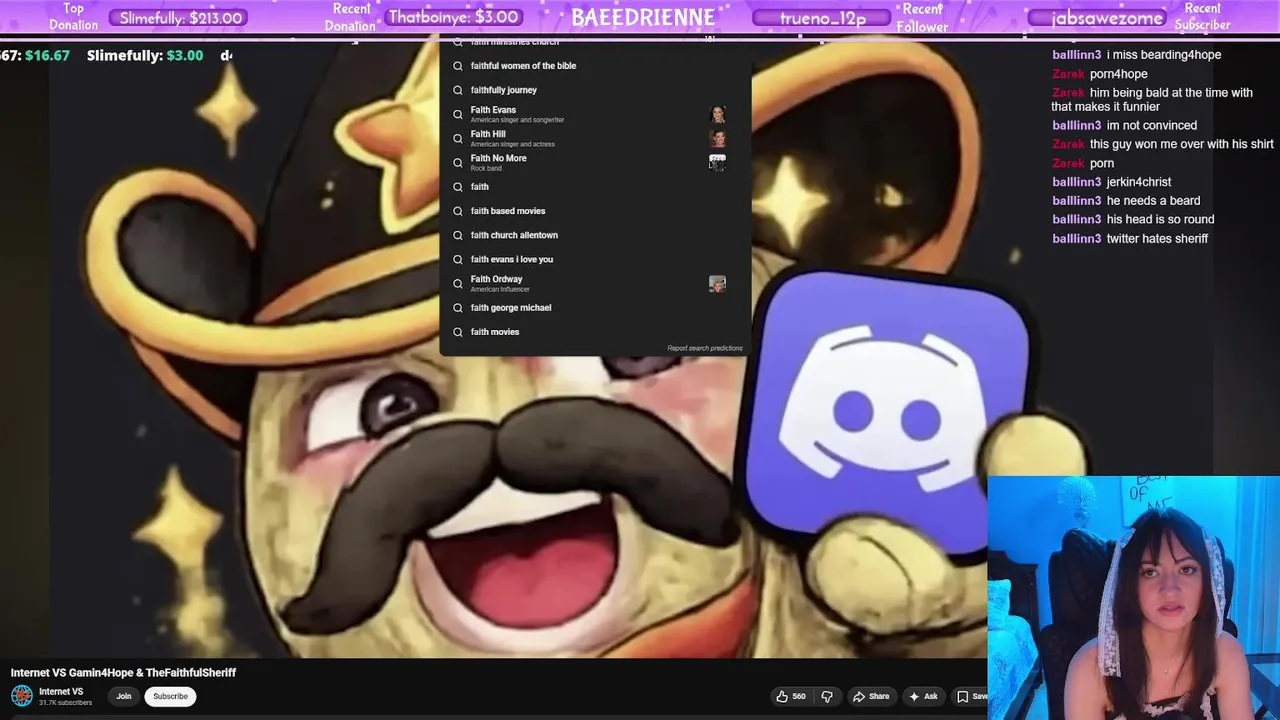Click chat message 'his head is so round'
This screenshot has height=720, width=1280.
click(x=1160, y=220)
